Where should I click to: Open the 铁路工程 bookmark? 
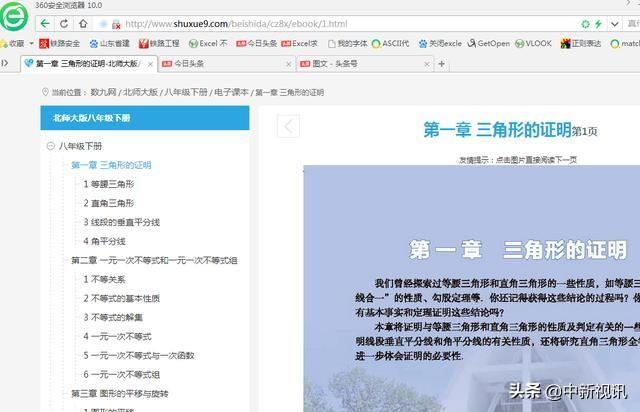159,43
